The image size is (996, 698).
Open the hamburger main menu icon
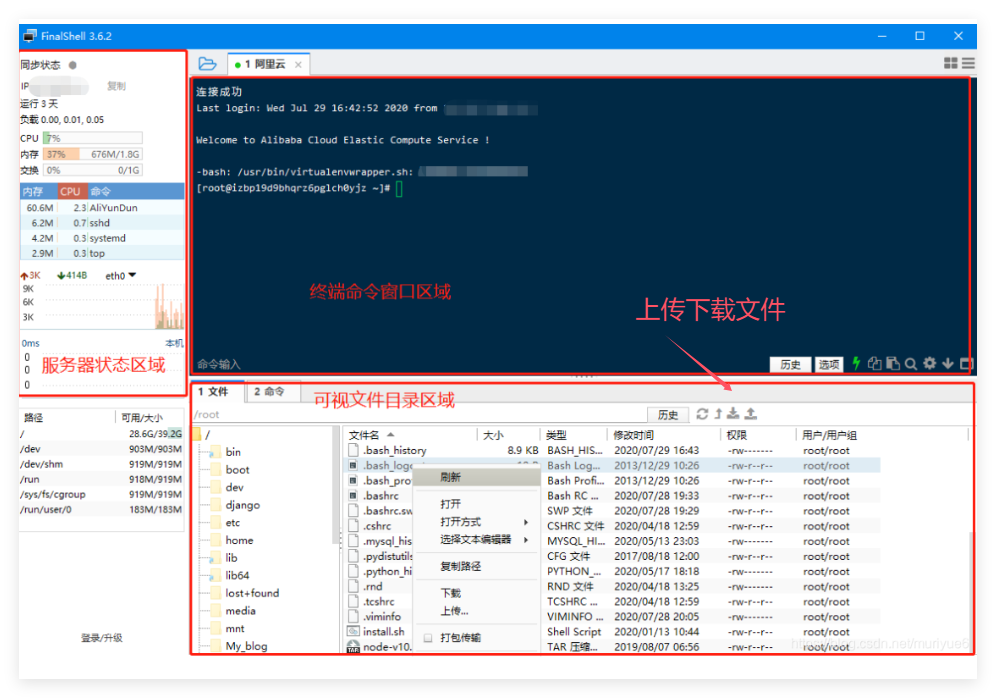click(x=968, y=63)
